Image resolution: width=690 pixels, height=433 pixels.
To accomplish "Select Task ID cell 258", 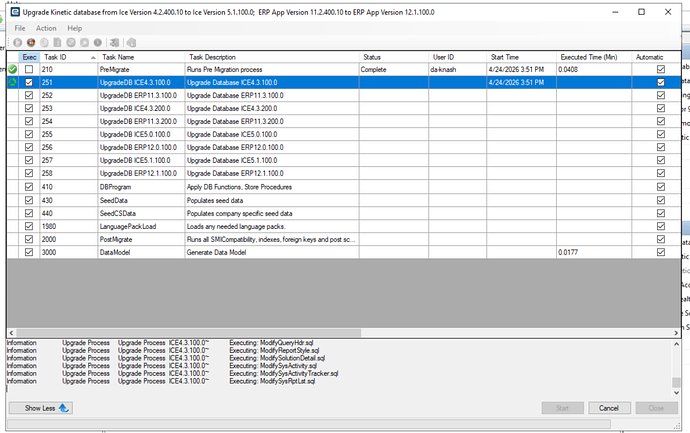I will (x=69, y=173).
